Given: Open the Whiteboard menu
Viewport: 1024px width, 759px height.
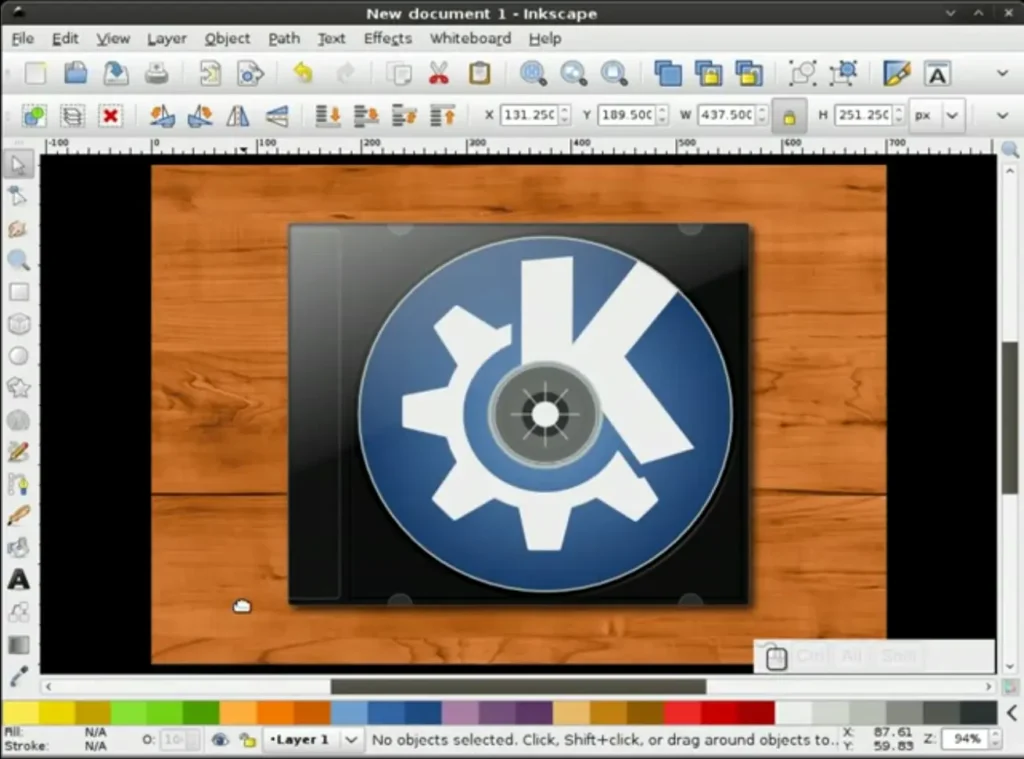Looking at the screenshot, I should 470,39.
